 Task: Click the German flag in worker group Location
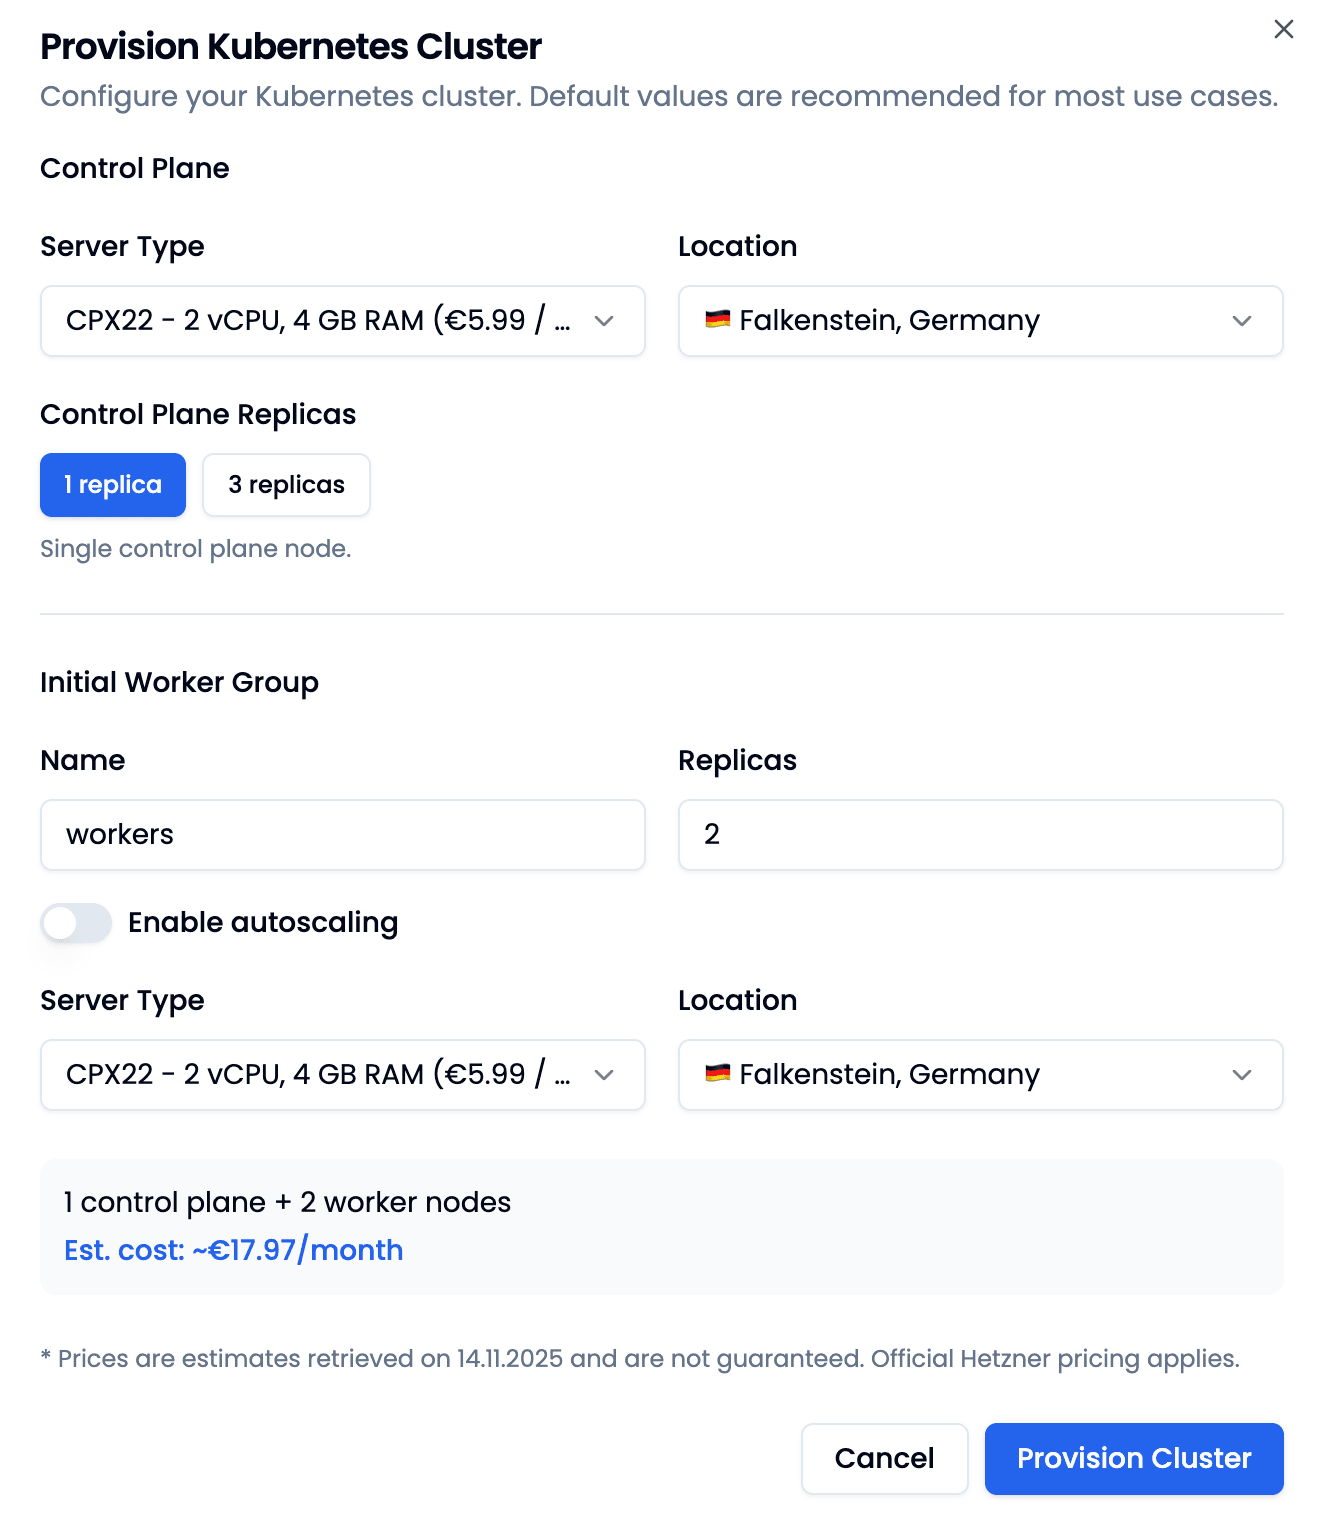(715, 1074)
